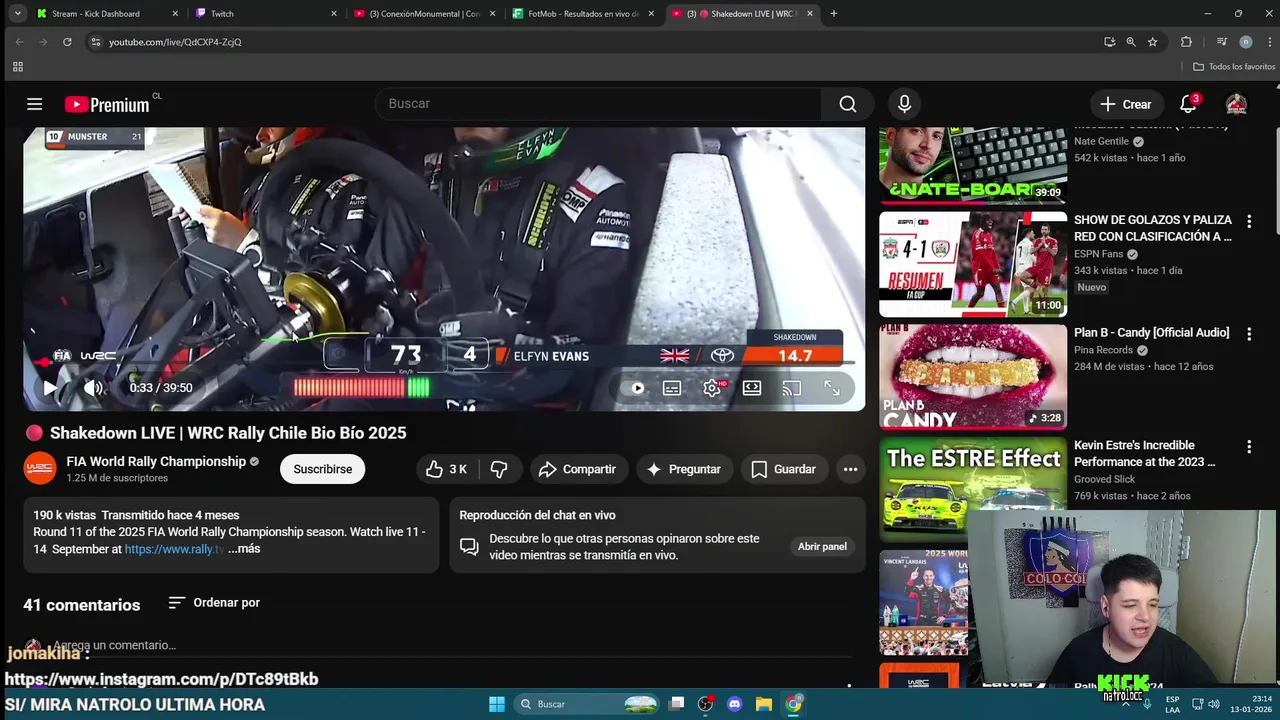Viewport: 1280px width, 720px height.
Task: Open the account avatar menu
Action: (x=1236, y=104)
